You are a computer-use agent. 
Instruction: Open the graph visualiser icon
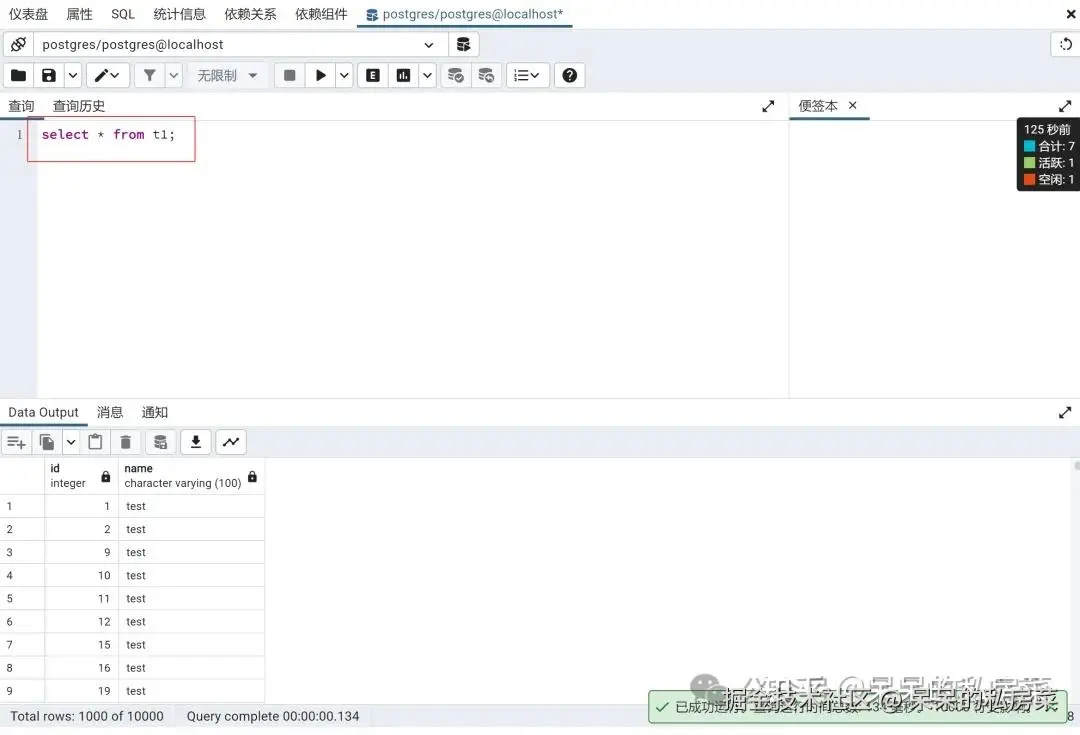pyautogui.click(x=231, y=442)
